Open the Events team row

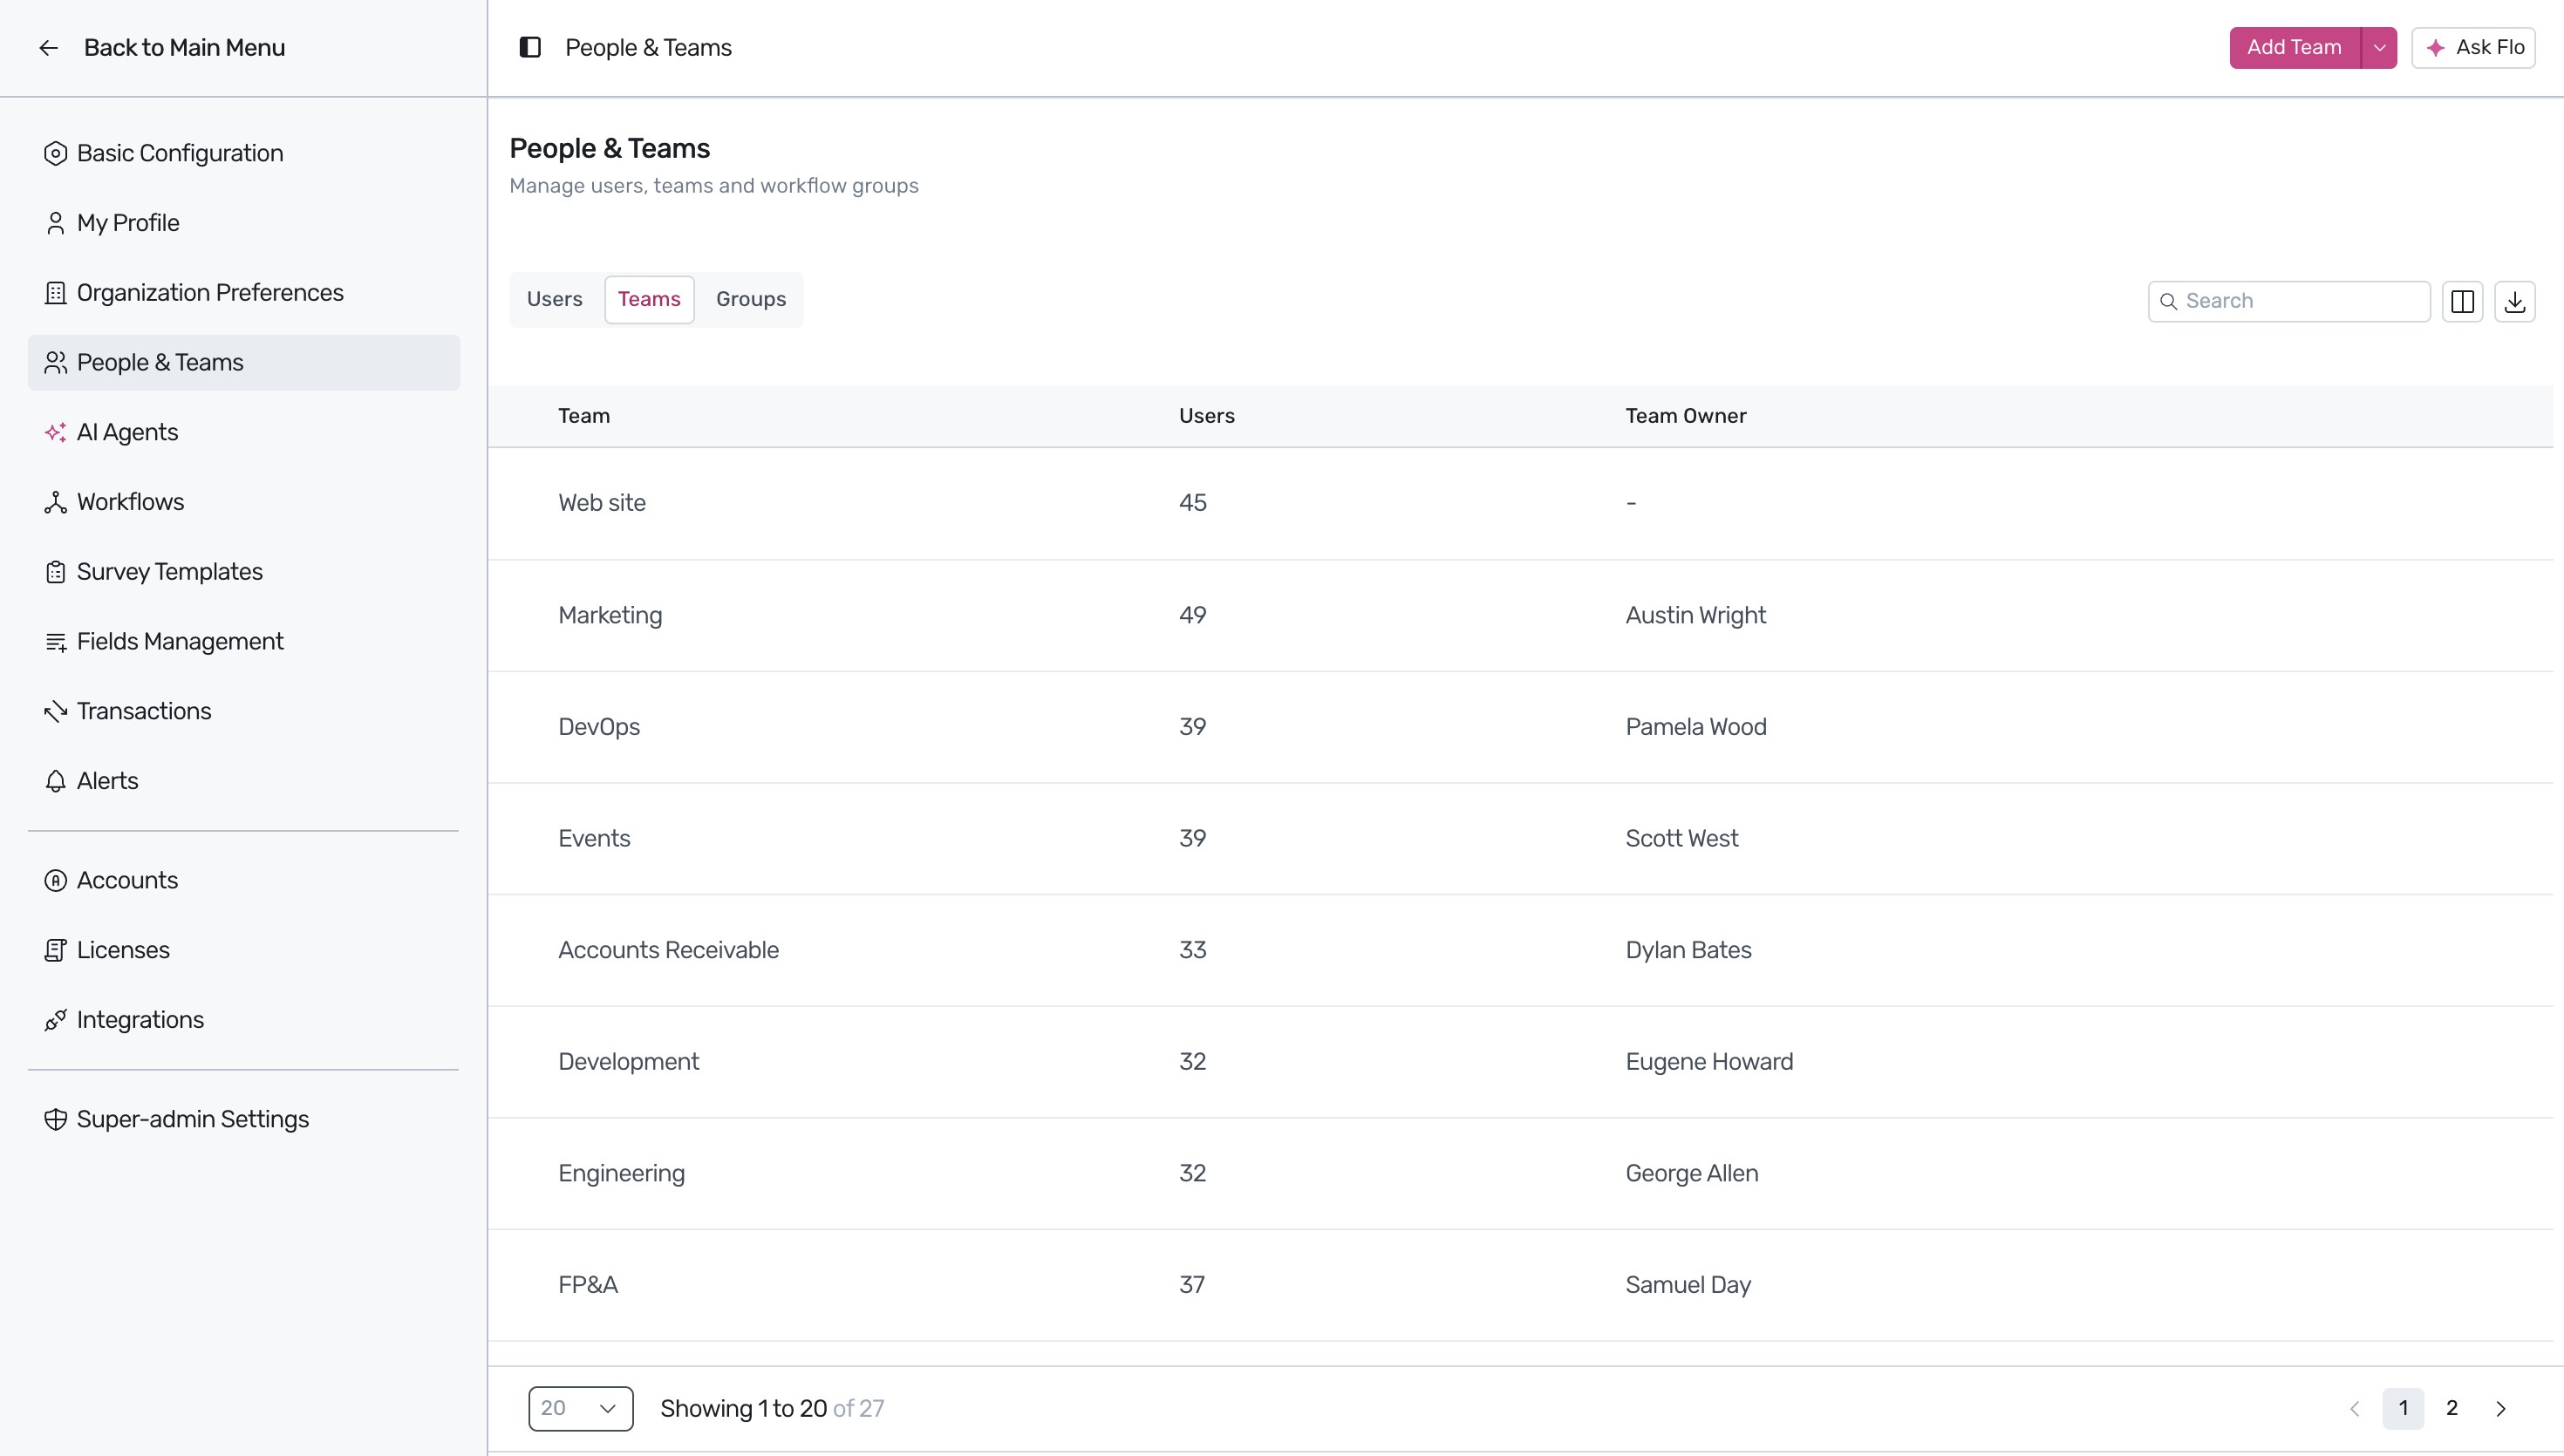1521,838
